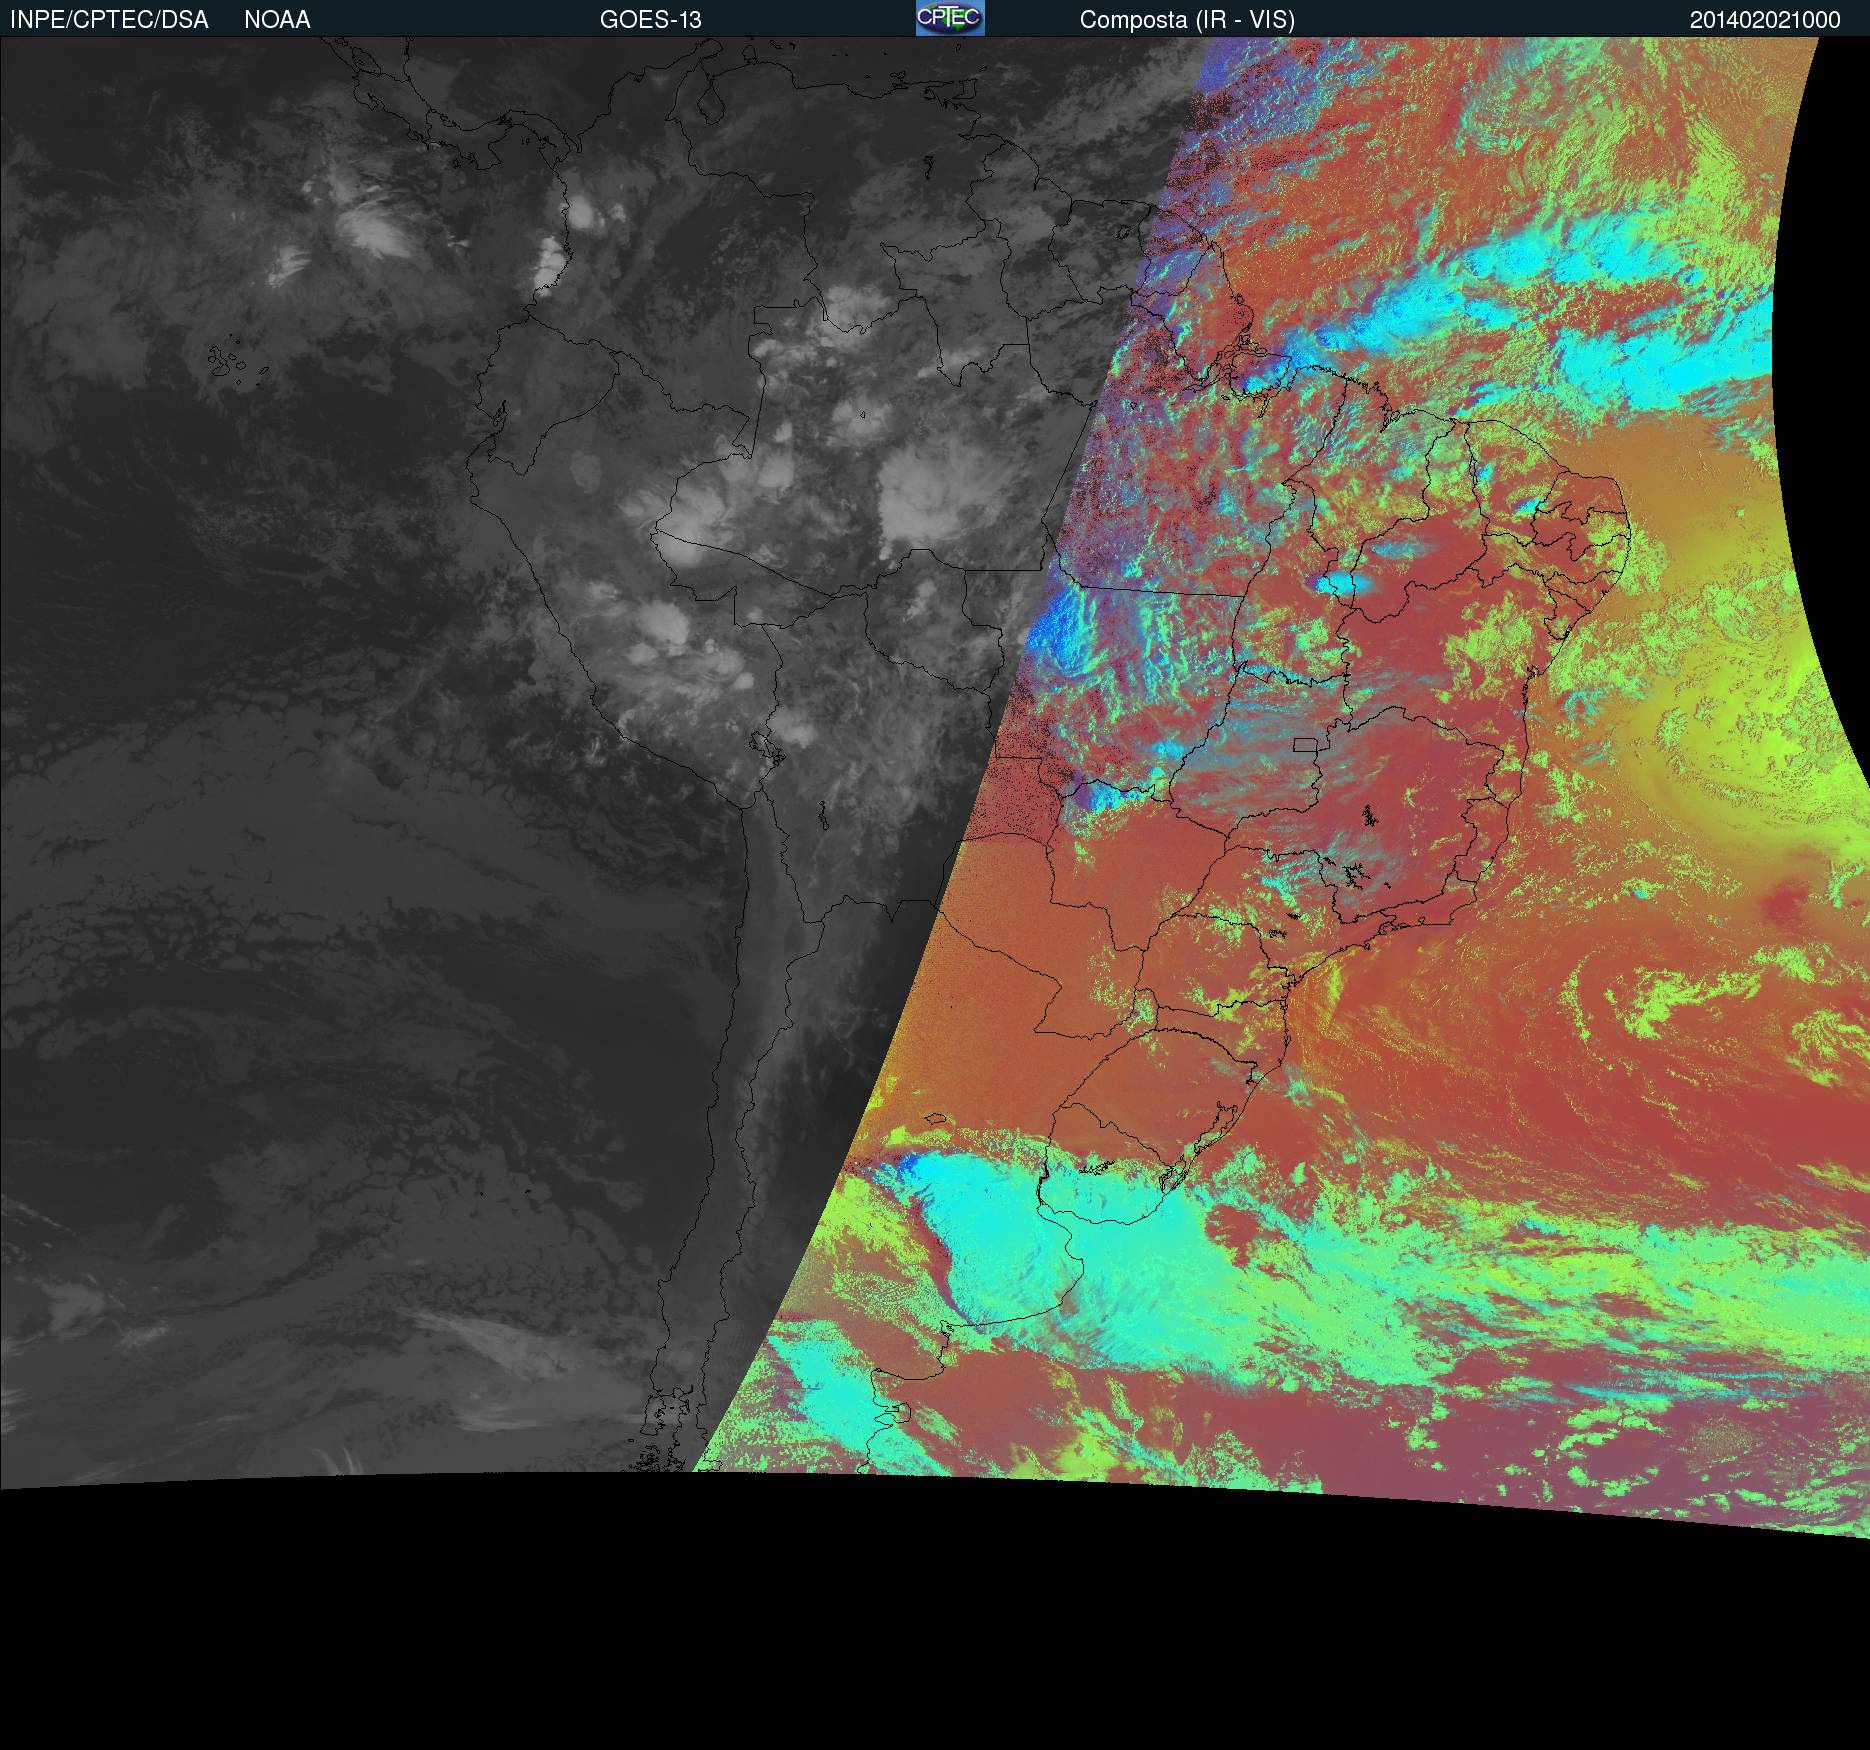The width and height of the screenshot is (1870, 1750).
Task: Click the NOAA label in header
Action: (x=277, y=20)
